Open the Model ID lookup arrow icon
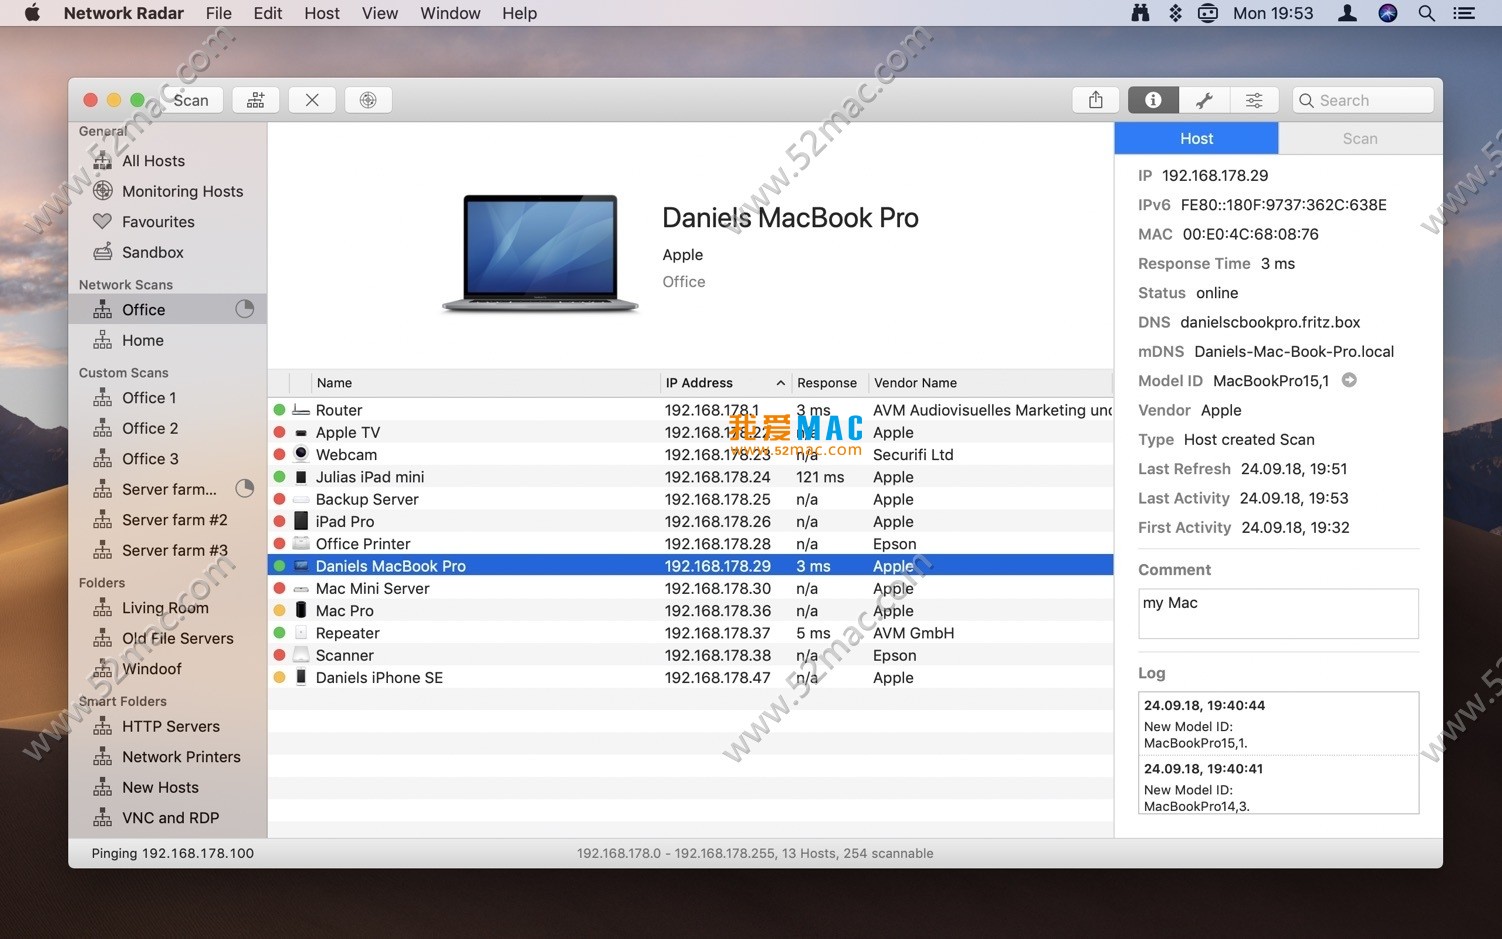 tap(1350, 380)
